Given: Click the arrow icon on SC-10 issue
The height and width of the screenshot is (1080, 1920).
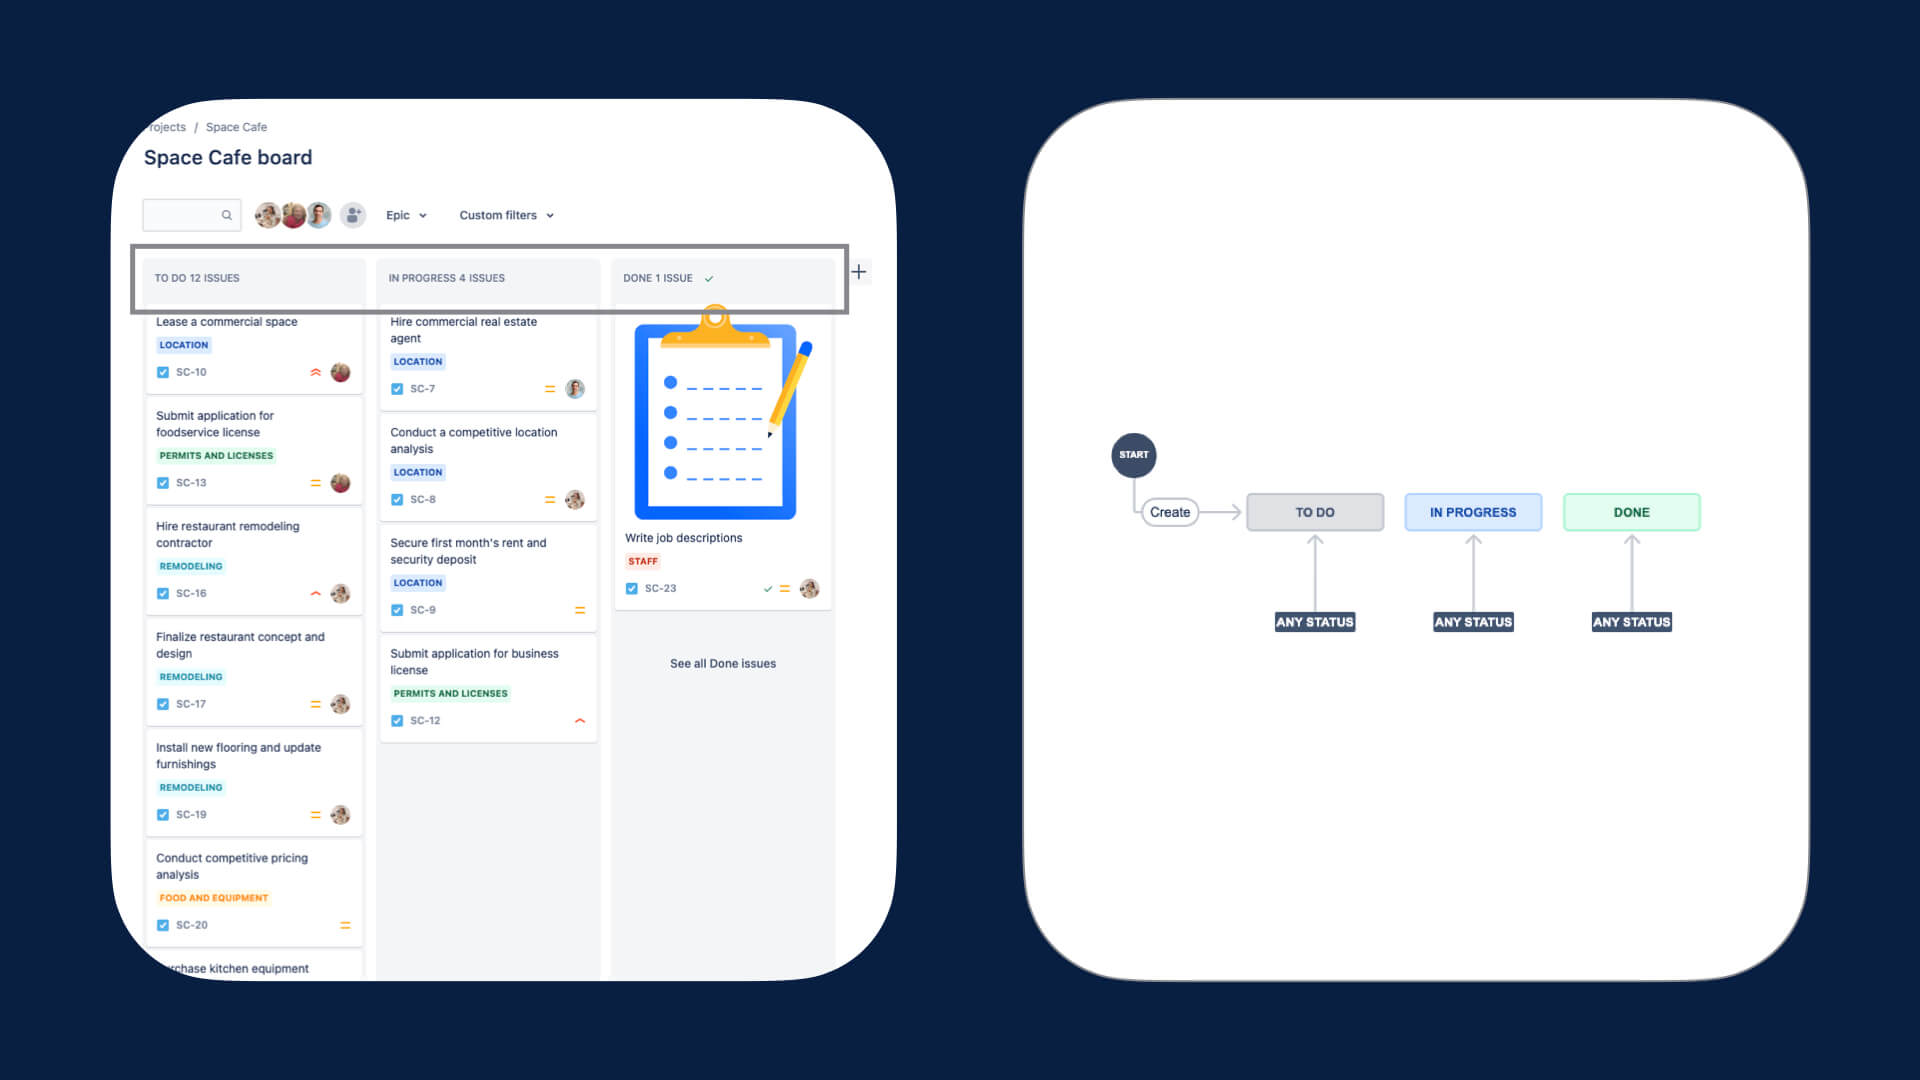Looking at the screenshot, I should pos(315,372).
